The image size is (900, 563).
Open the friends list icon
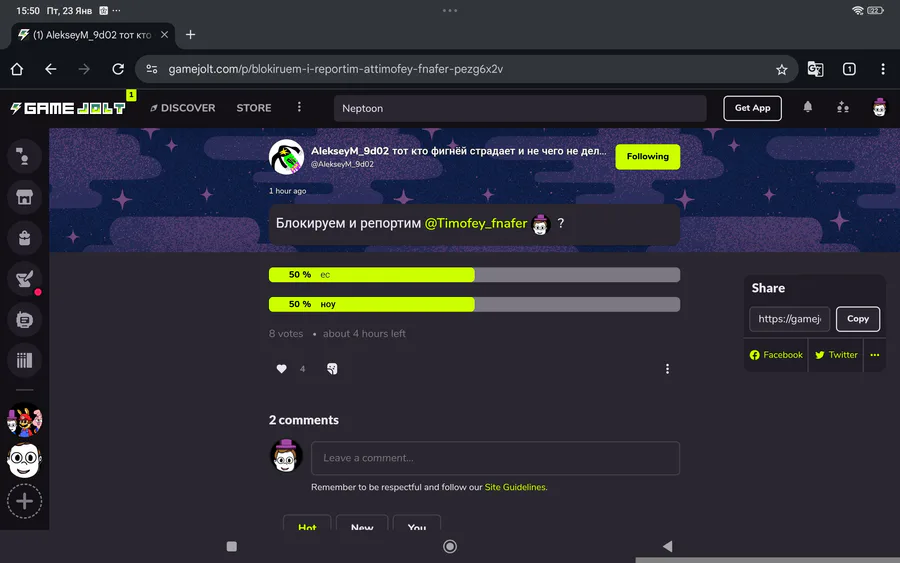coord(843,107)
